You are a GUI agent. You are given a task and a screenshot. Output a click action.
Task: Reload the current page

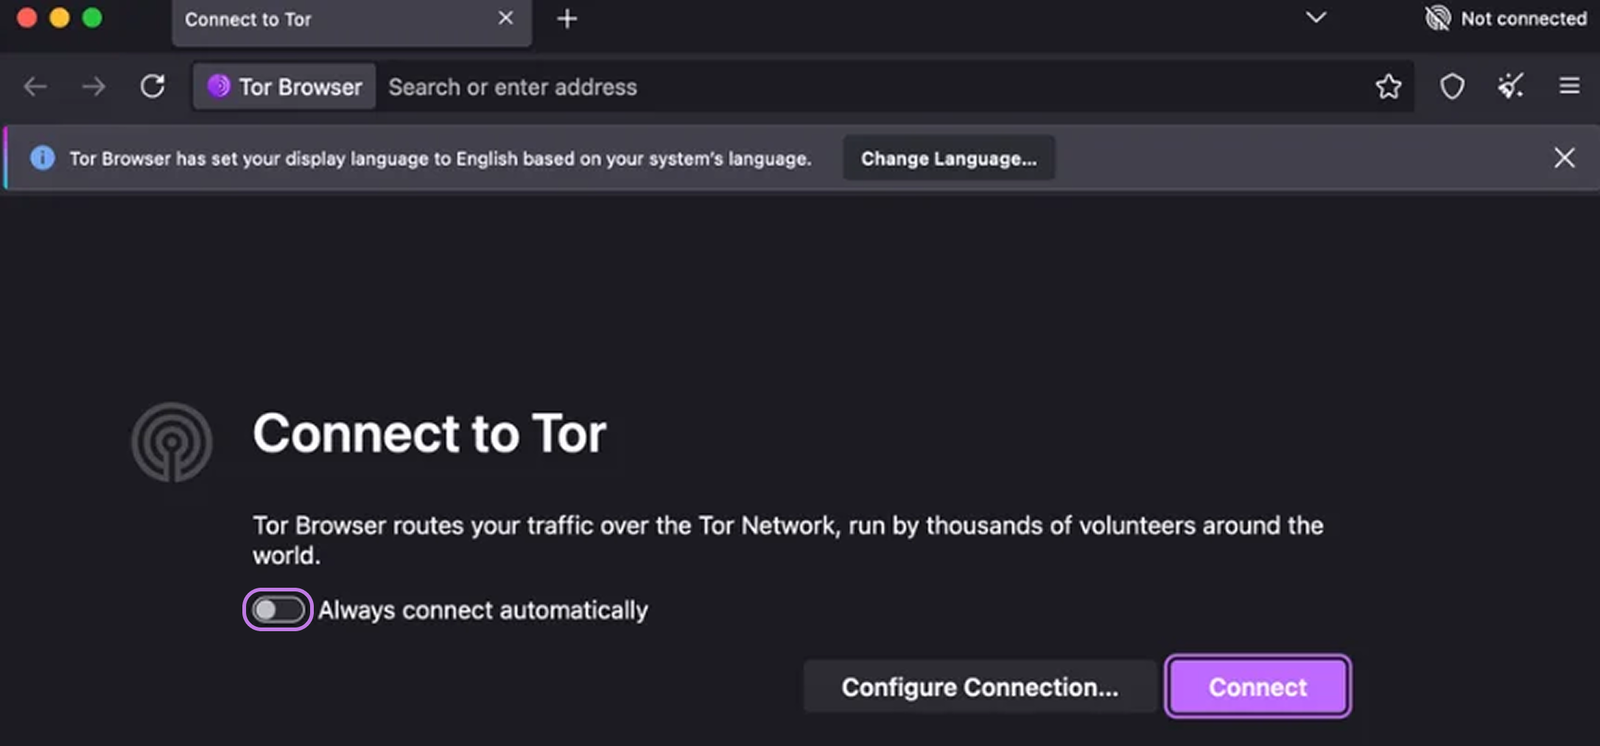click(152, 87)
